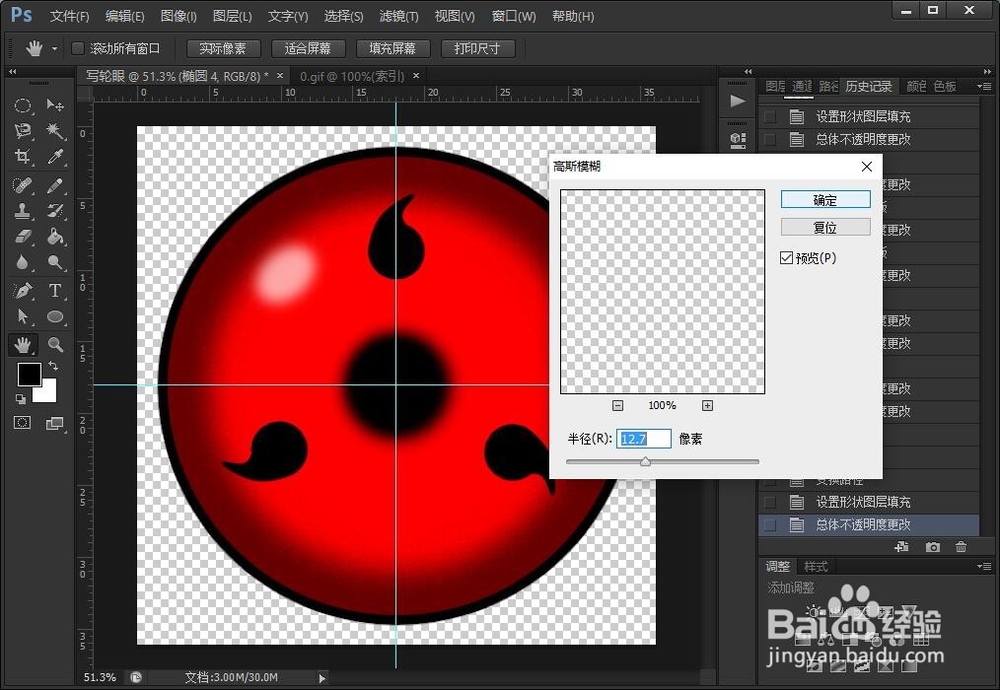Select the Zoom tool
The width and height of the screenshot is (1000, 690).
(55, 345)
